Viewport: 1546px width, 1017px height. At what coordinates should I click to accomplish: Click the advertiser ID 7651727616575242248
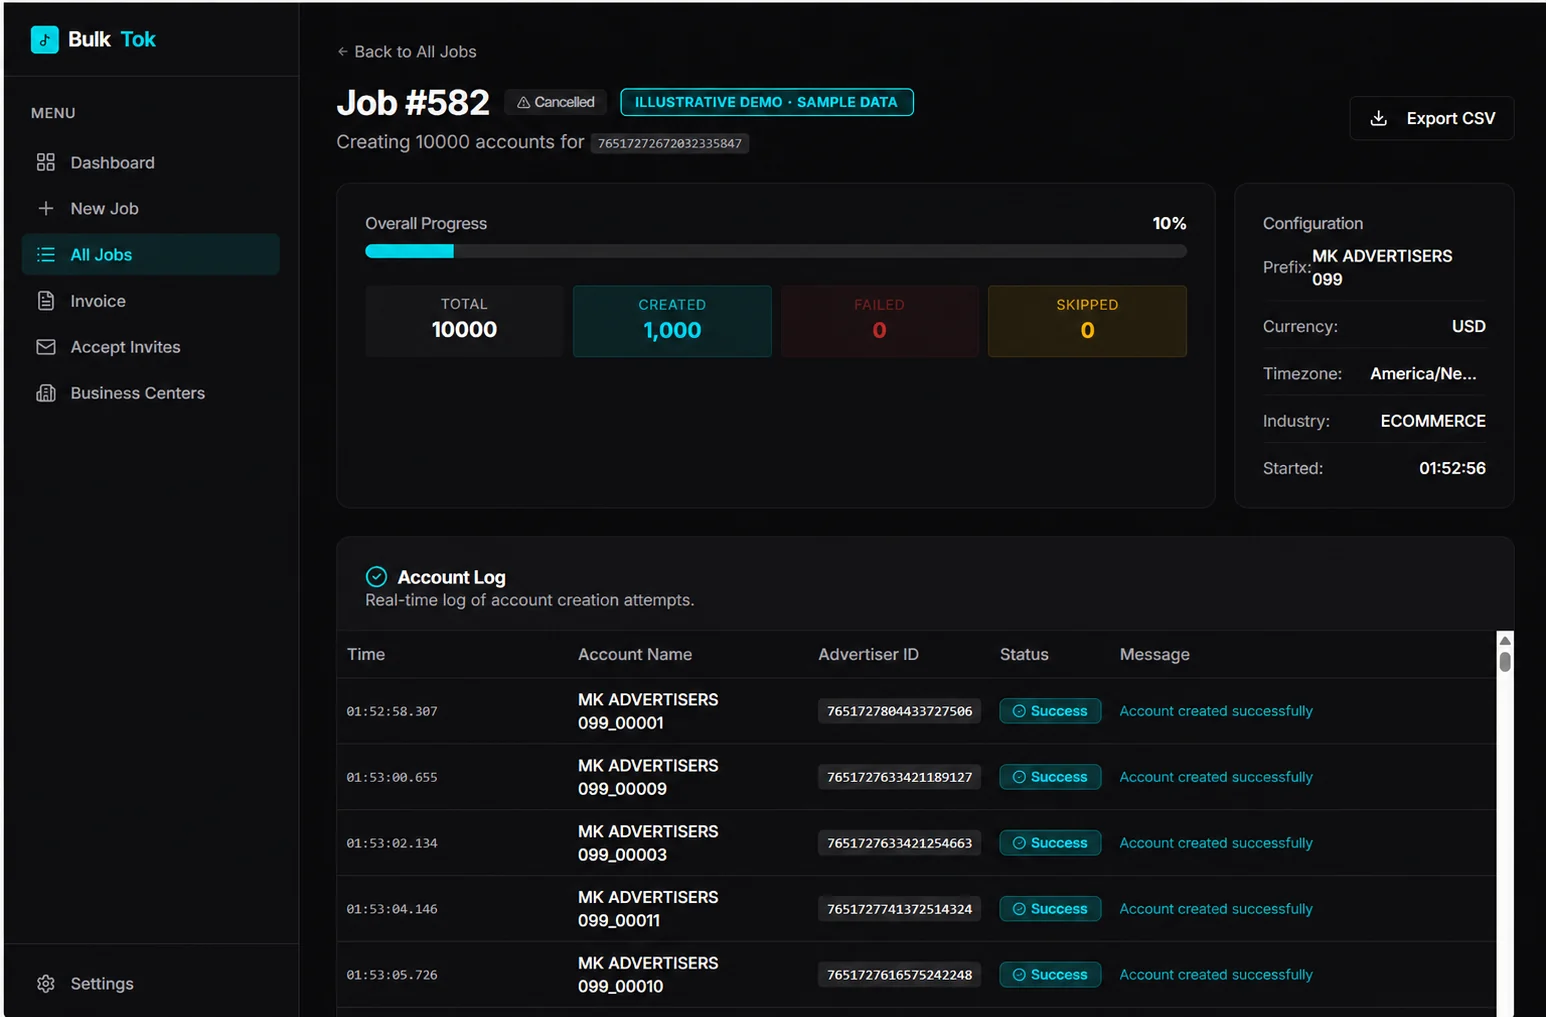pos(899,975)
